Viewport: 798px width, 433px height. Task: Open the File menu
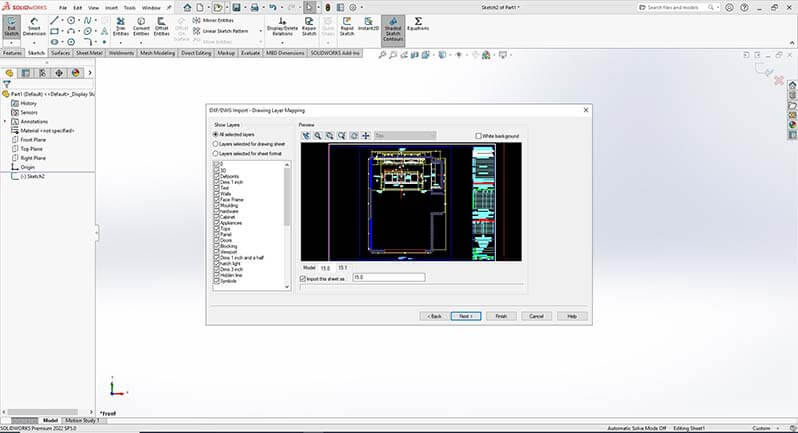point(63,8)
